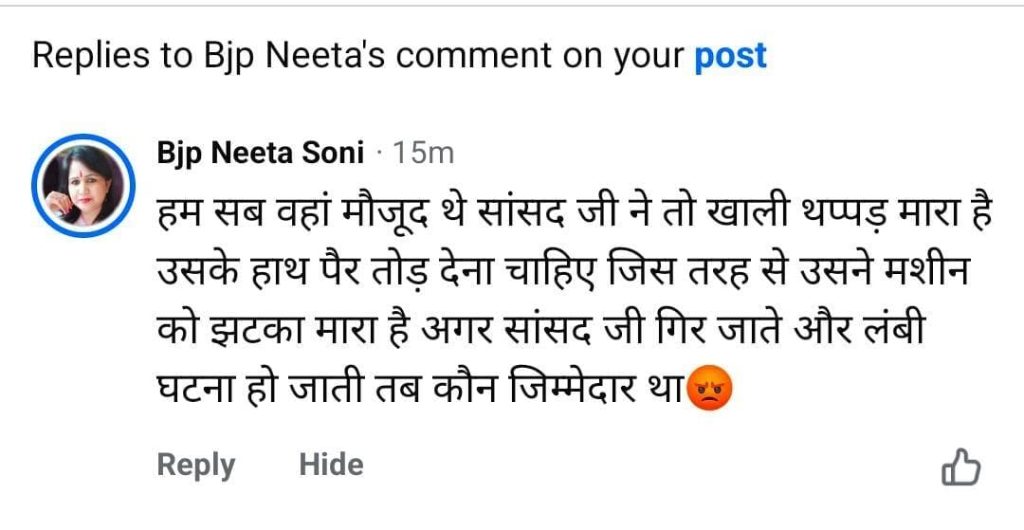The width and height of the screenshot is (1024, 530).
Task: Open Bjp Neeta Soni's profile picture
Action: pos(82,183)
